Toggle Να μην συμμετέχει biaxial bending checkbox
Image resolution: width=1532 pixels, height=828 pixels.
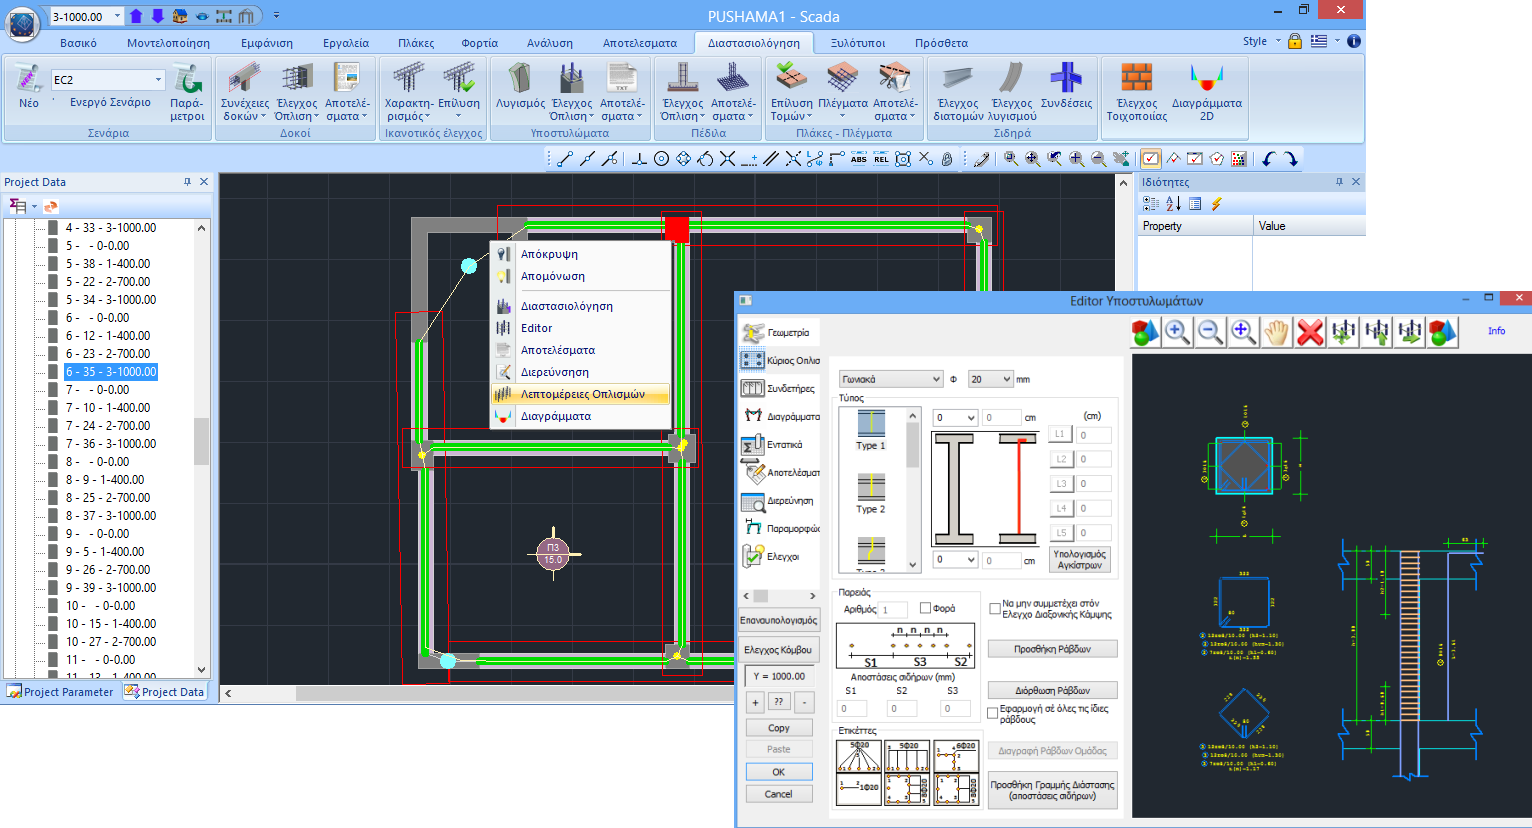[x=994, y=608]
